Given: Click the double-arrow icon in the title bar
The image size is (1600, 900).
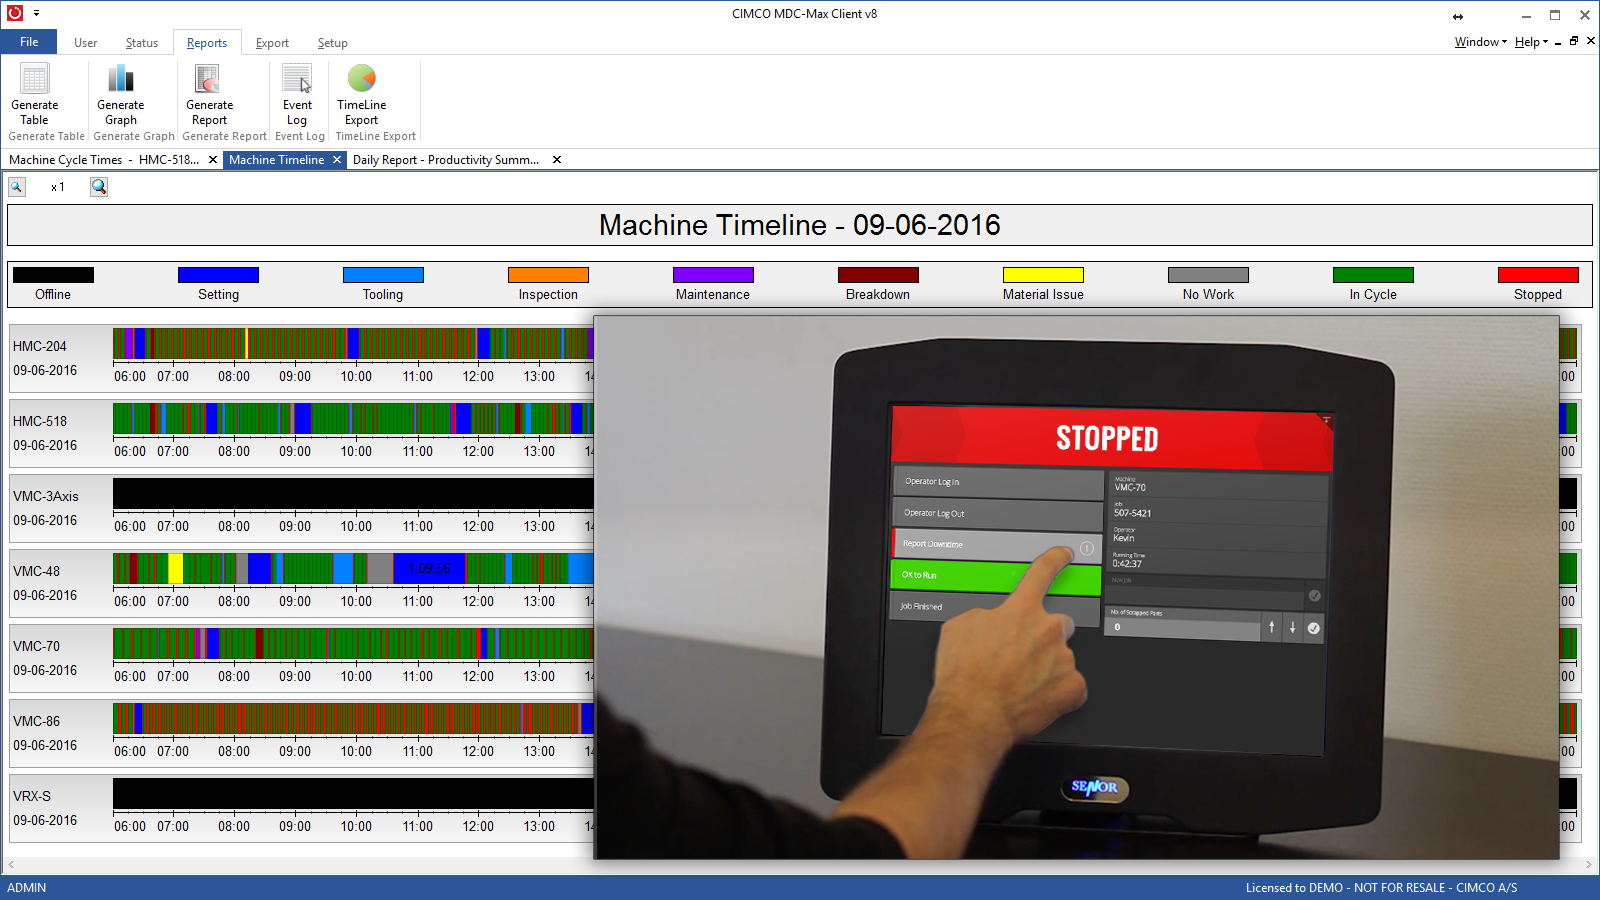Looking at the screenshot, I should pyautogui.click(x=1458, y=16).
